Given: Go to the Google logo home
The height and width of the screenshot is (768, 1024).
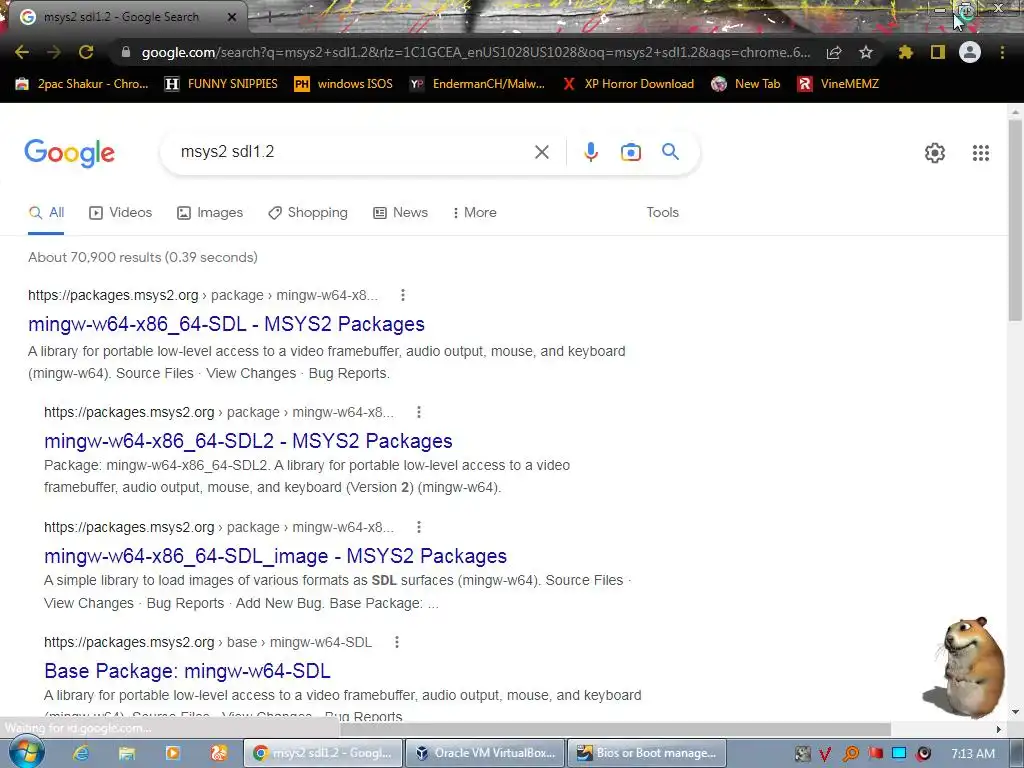Looking at the screenshot, I should (69, 153).
